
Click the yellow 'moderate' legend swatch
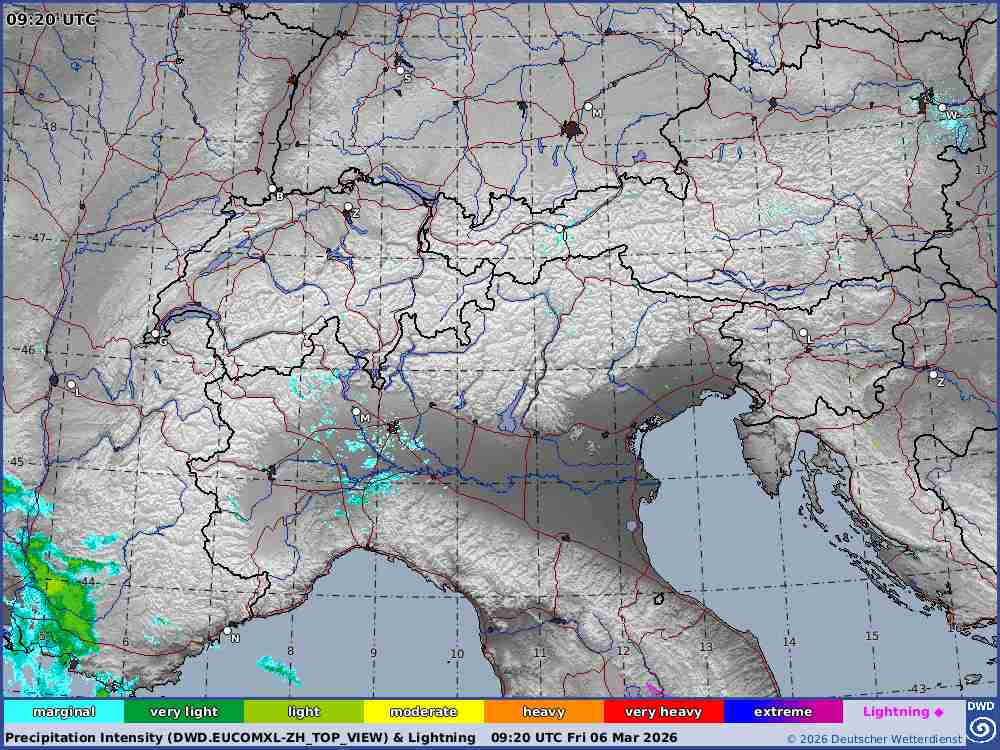point(423,712)
